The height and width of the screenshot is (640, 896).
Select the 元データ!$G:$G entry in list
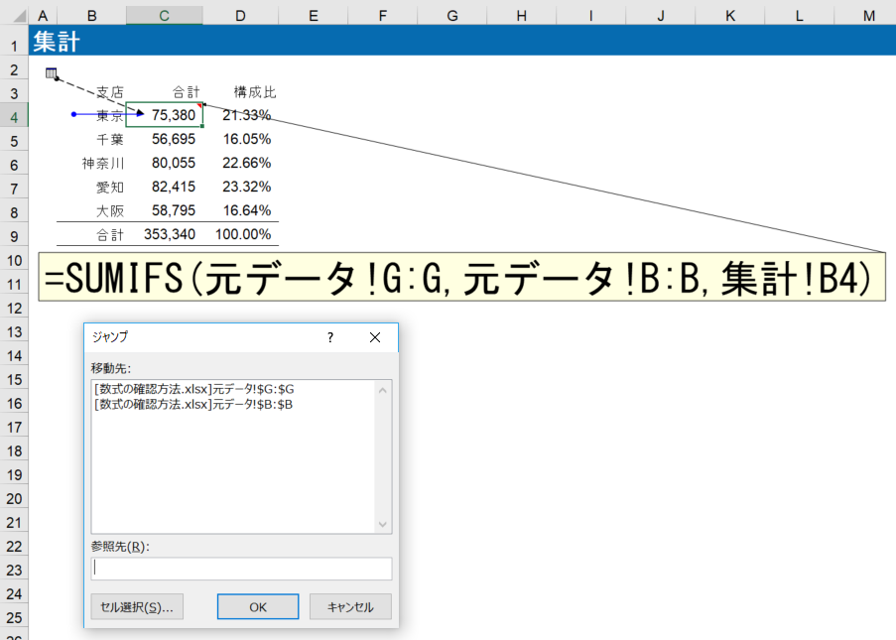(193, 389)
